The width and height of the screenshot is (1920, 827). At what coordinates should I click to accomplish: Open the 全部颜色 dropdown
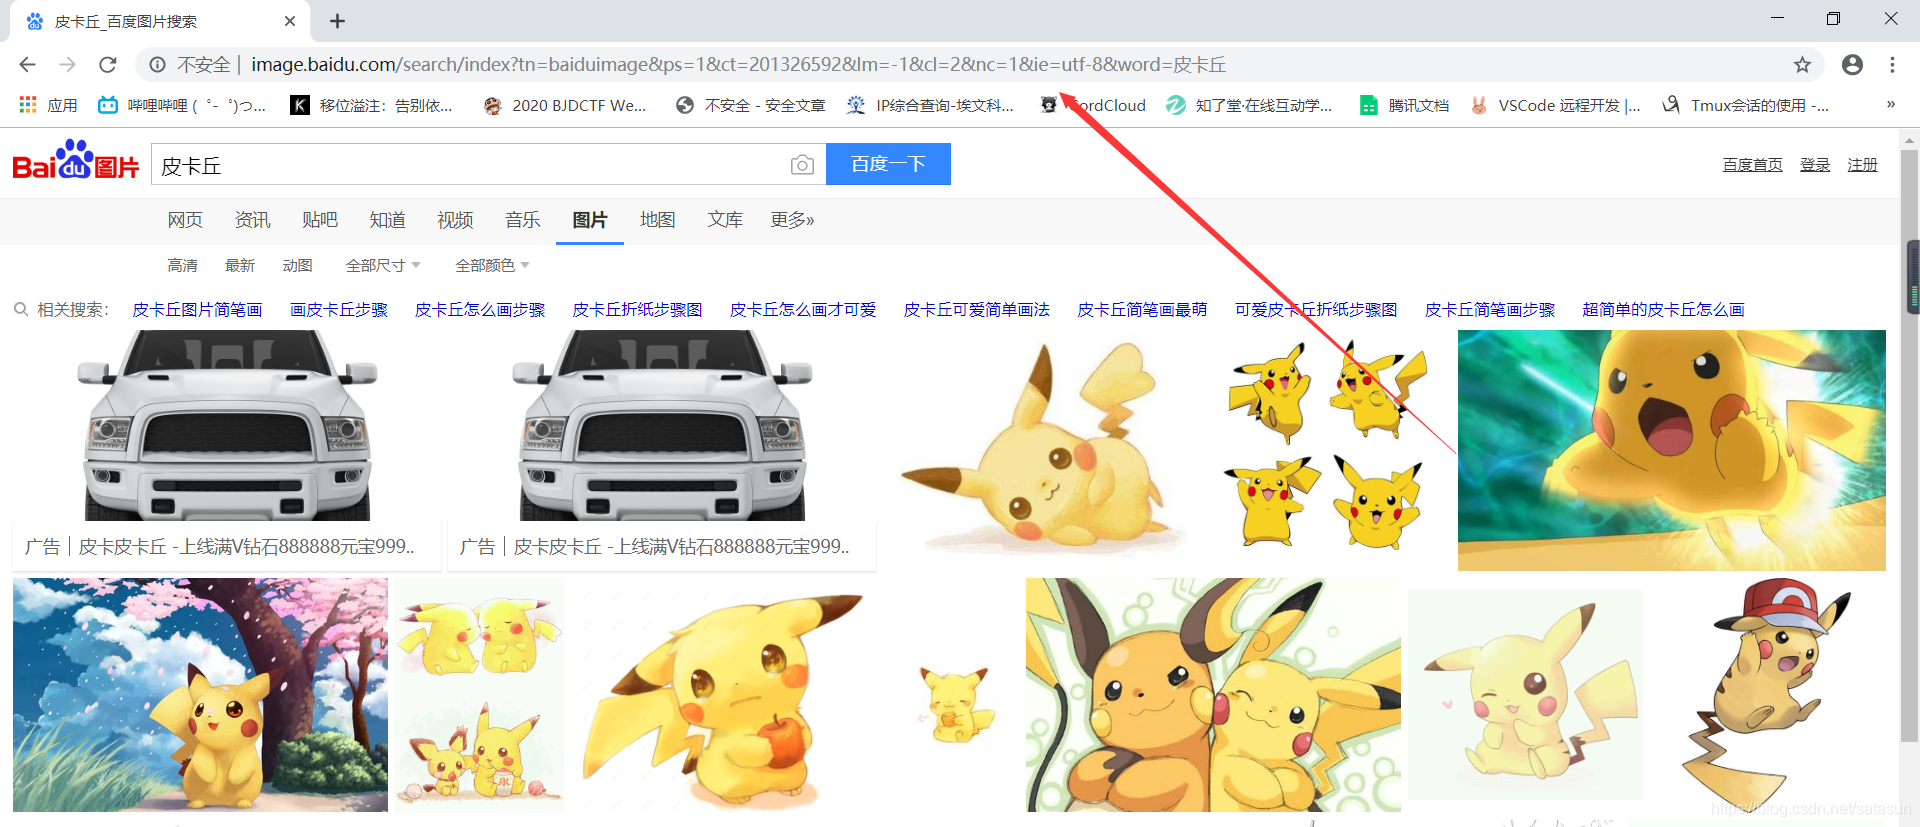[x=492, y=266]
